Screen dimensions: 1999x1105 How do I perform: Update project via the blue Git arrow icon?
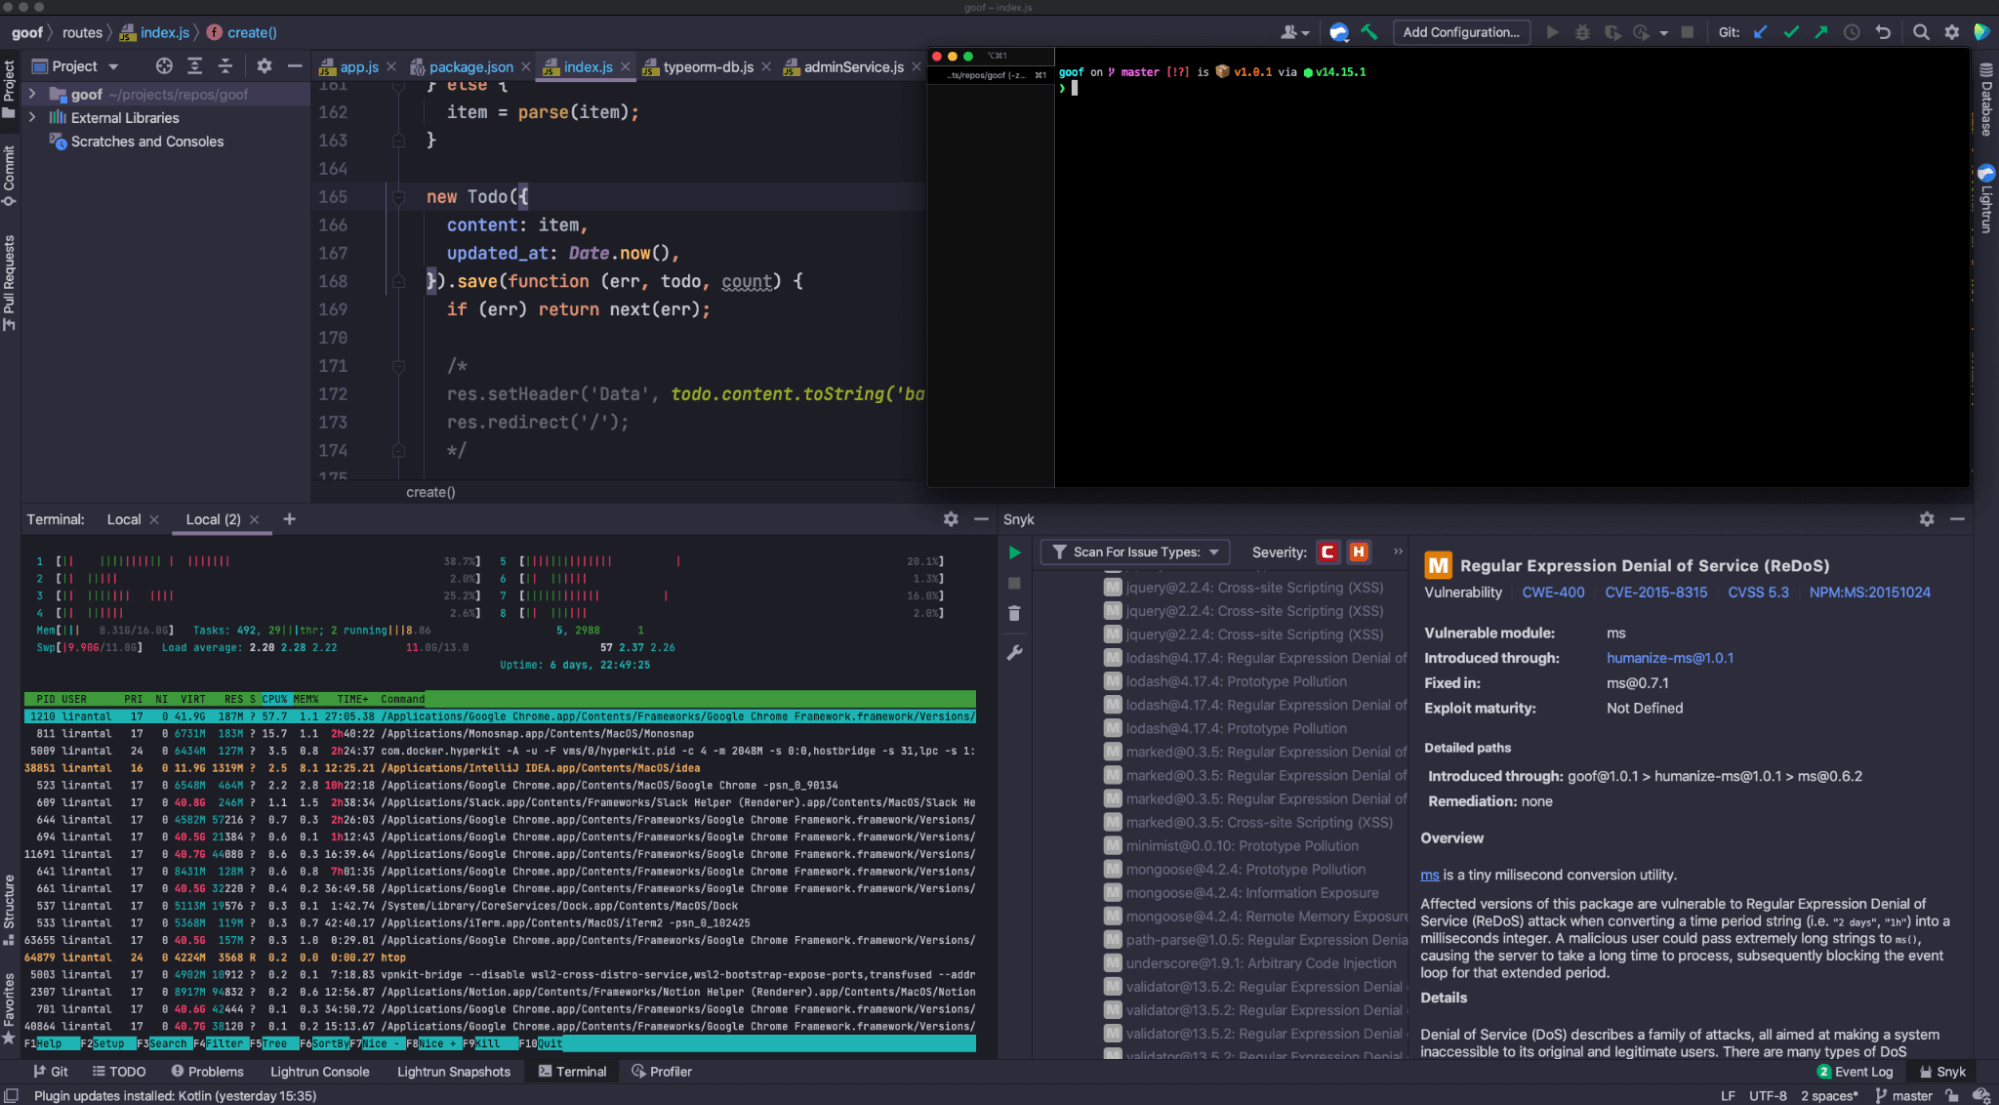coord(1760,32)
